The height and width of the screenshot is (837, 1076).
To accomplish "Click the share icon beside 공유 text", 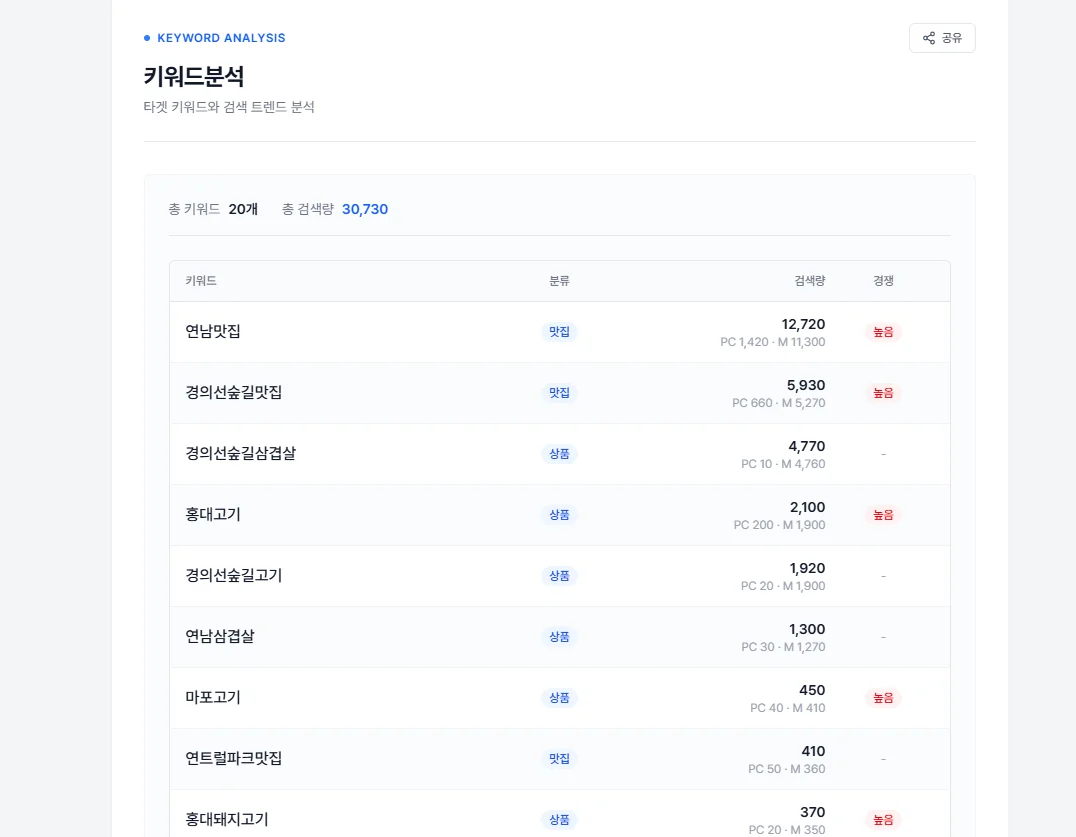I will pyautogui.click(x=927, y=37).
